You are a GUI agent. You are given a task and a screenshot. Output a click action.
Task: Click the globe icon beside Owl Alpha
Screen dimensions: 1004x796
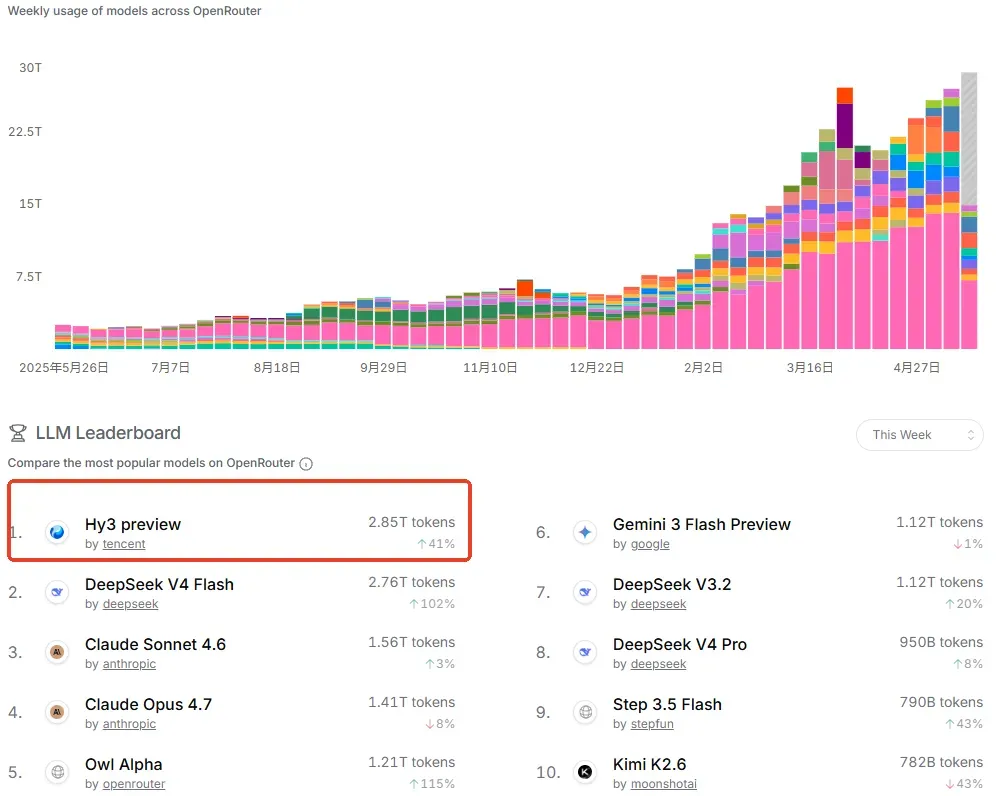(x=57, y=772)
